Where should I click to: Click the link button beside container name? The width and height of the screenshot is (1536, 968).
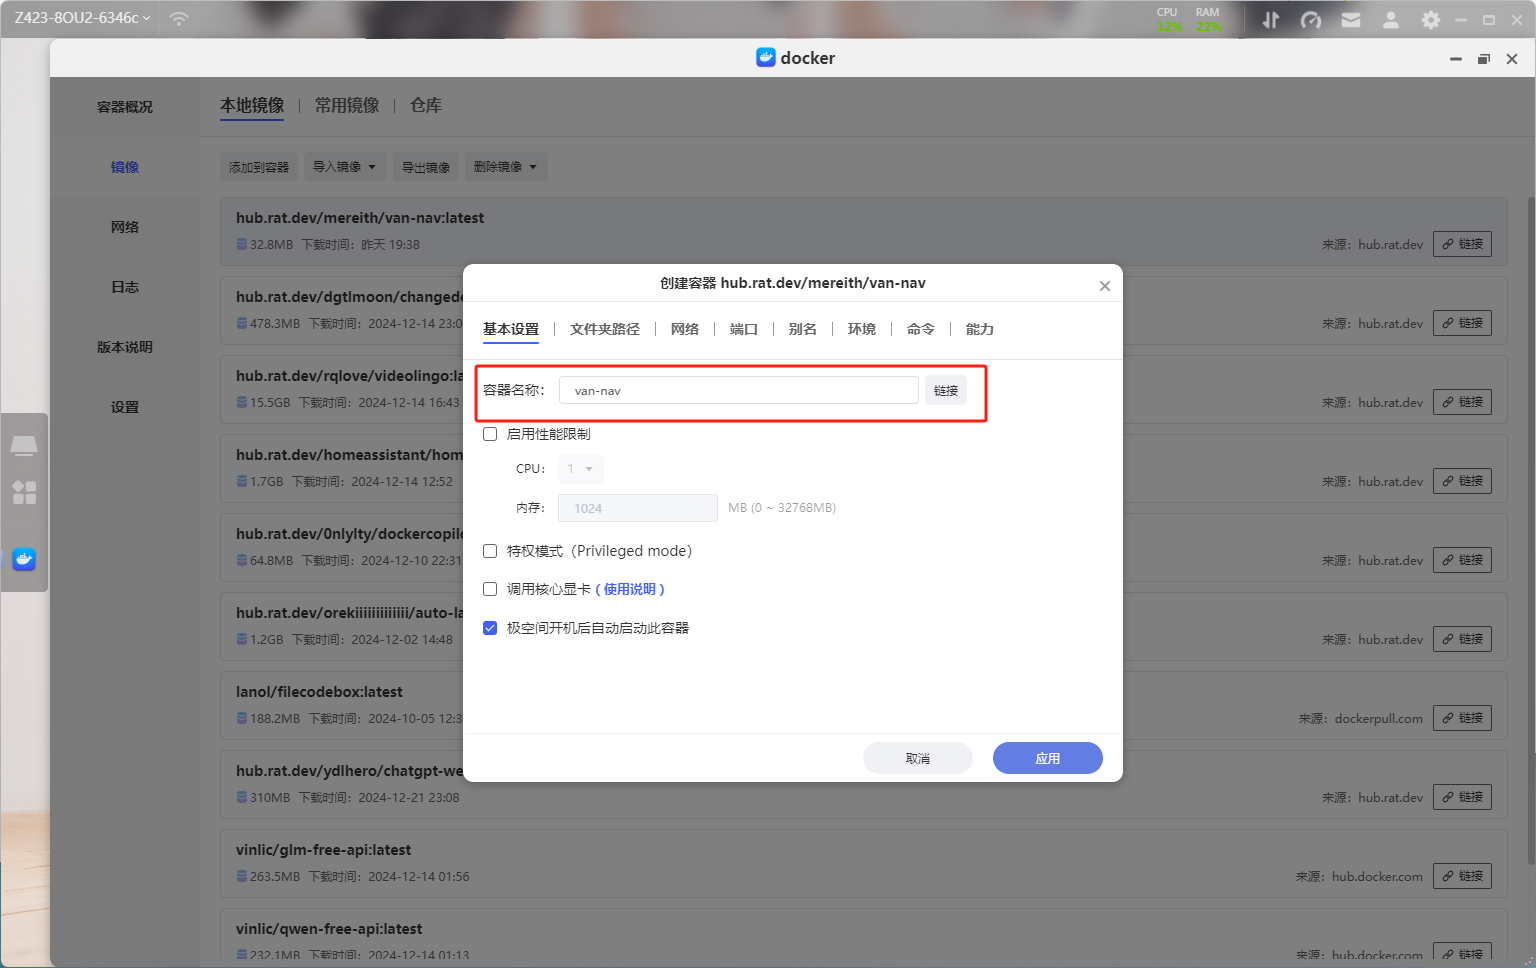946,390
